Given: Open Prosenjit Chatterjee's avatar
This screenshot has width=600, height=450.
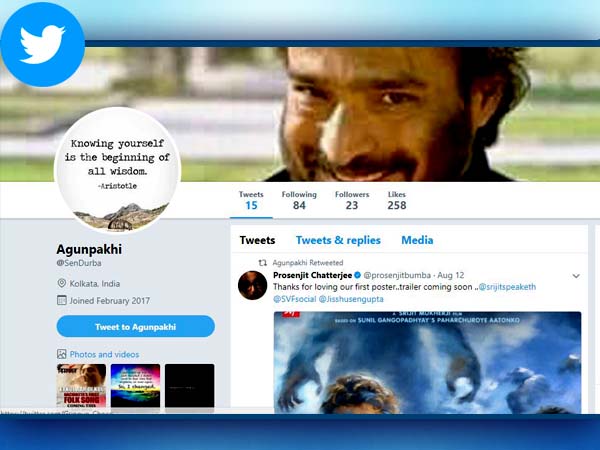Looking at the screenshot, I should click(x=253, y=285).
